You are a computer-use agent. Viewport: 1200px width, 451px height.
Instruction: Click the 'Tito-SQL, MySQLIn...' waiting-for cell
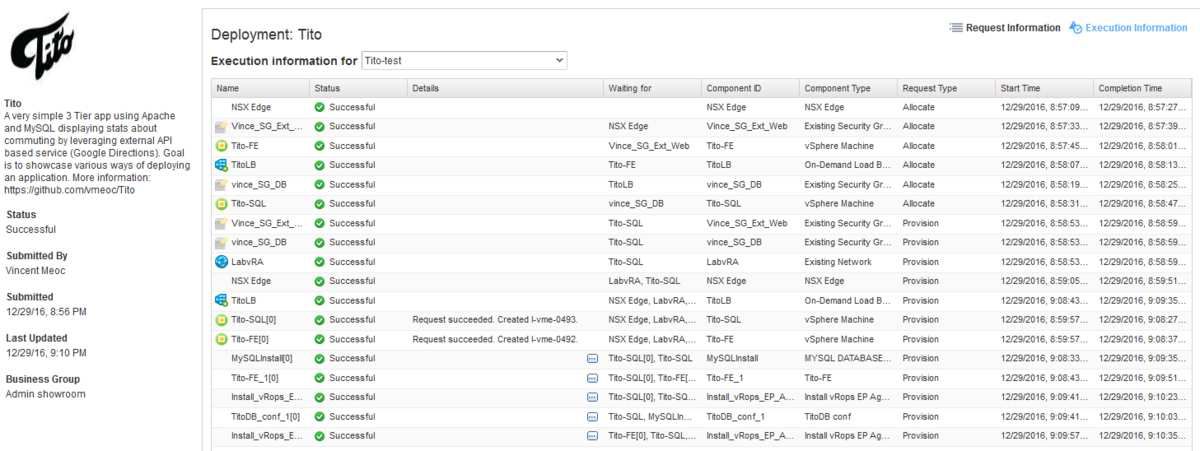pyautogui.click(x=651, y=417)
